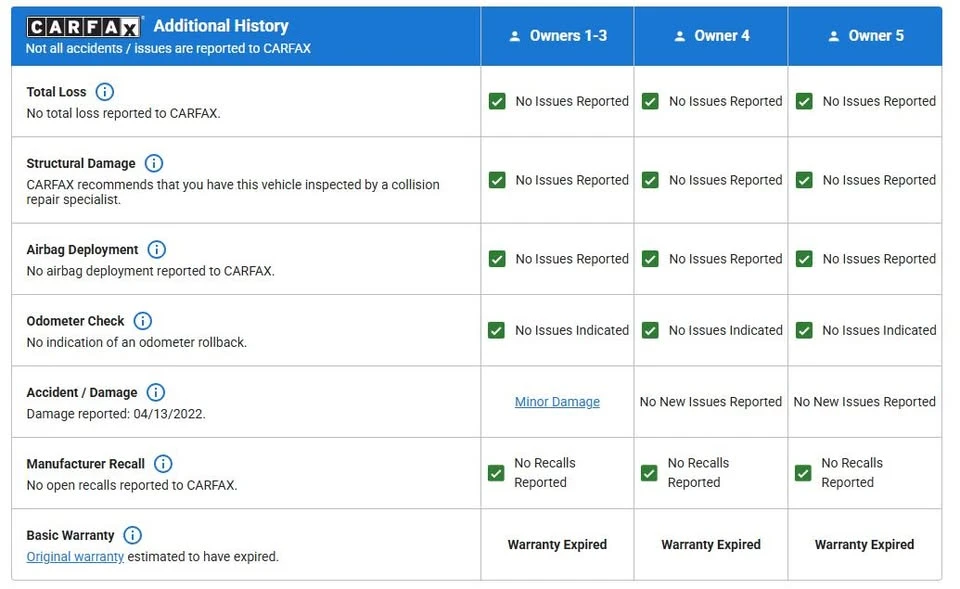Click the Accident / Damage row title
This screenshot has width=960, height=589.
[81, 392]
